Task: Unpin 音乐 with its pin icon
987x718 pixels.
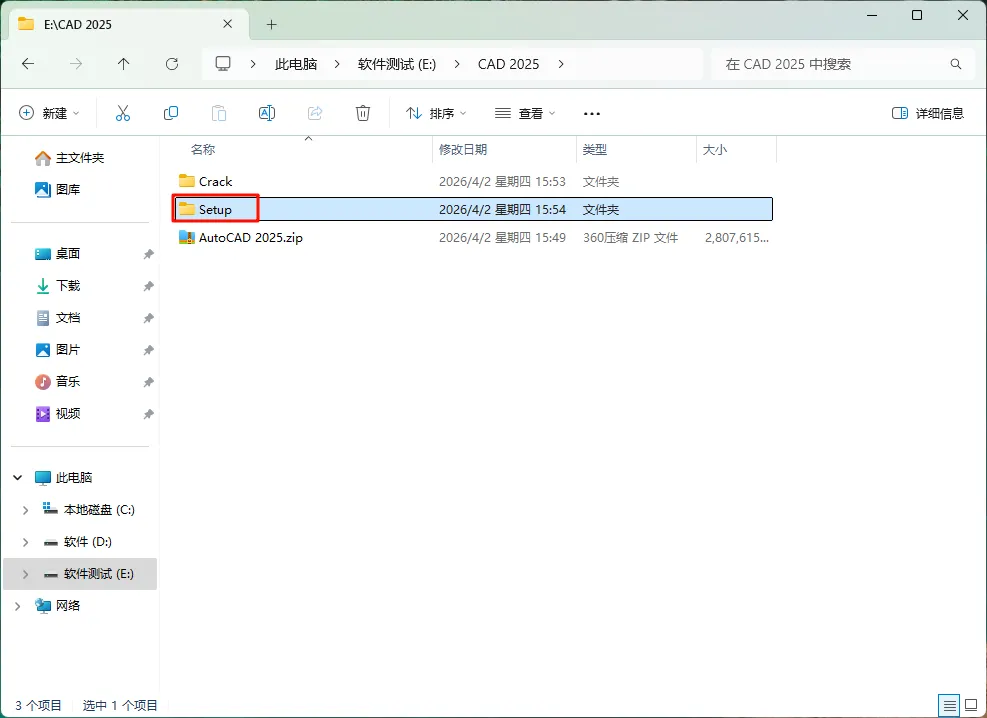Action: click(x=148, y=382)
